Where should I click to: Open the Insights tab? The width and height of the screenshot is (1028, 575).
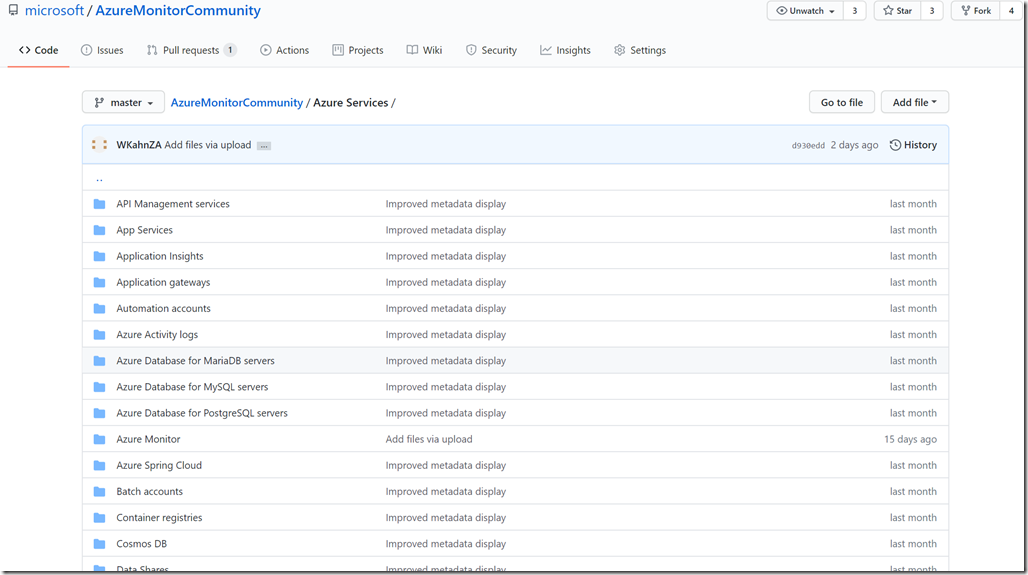[565, 50]
